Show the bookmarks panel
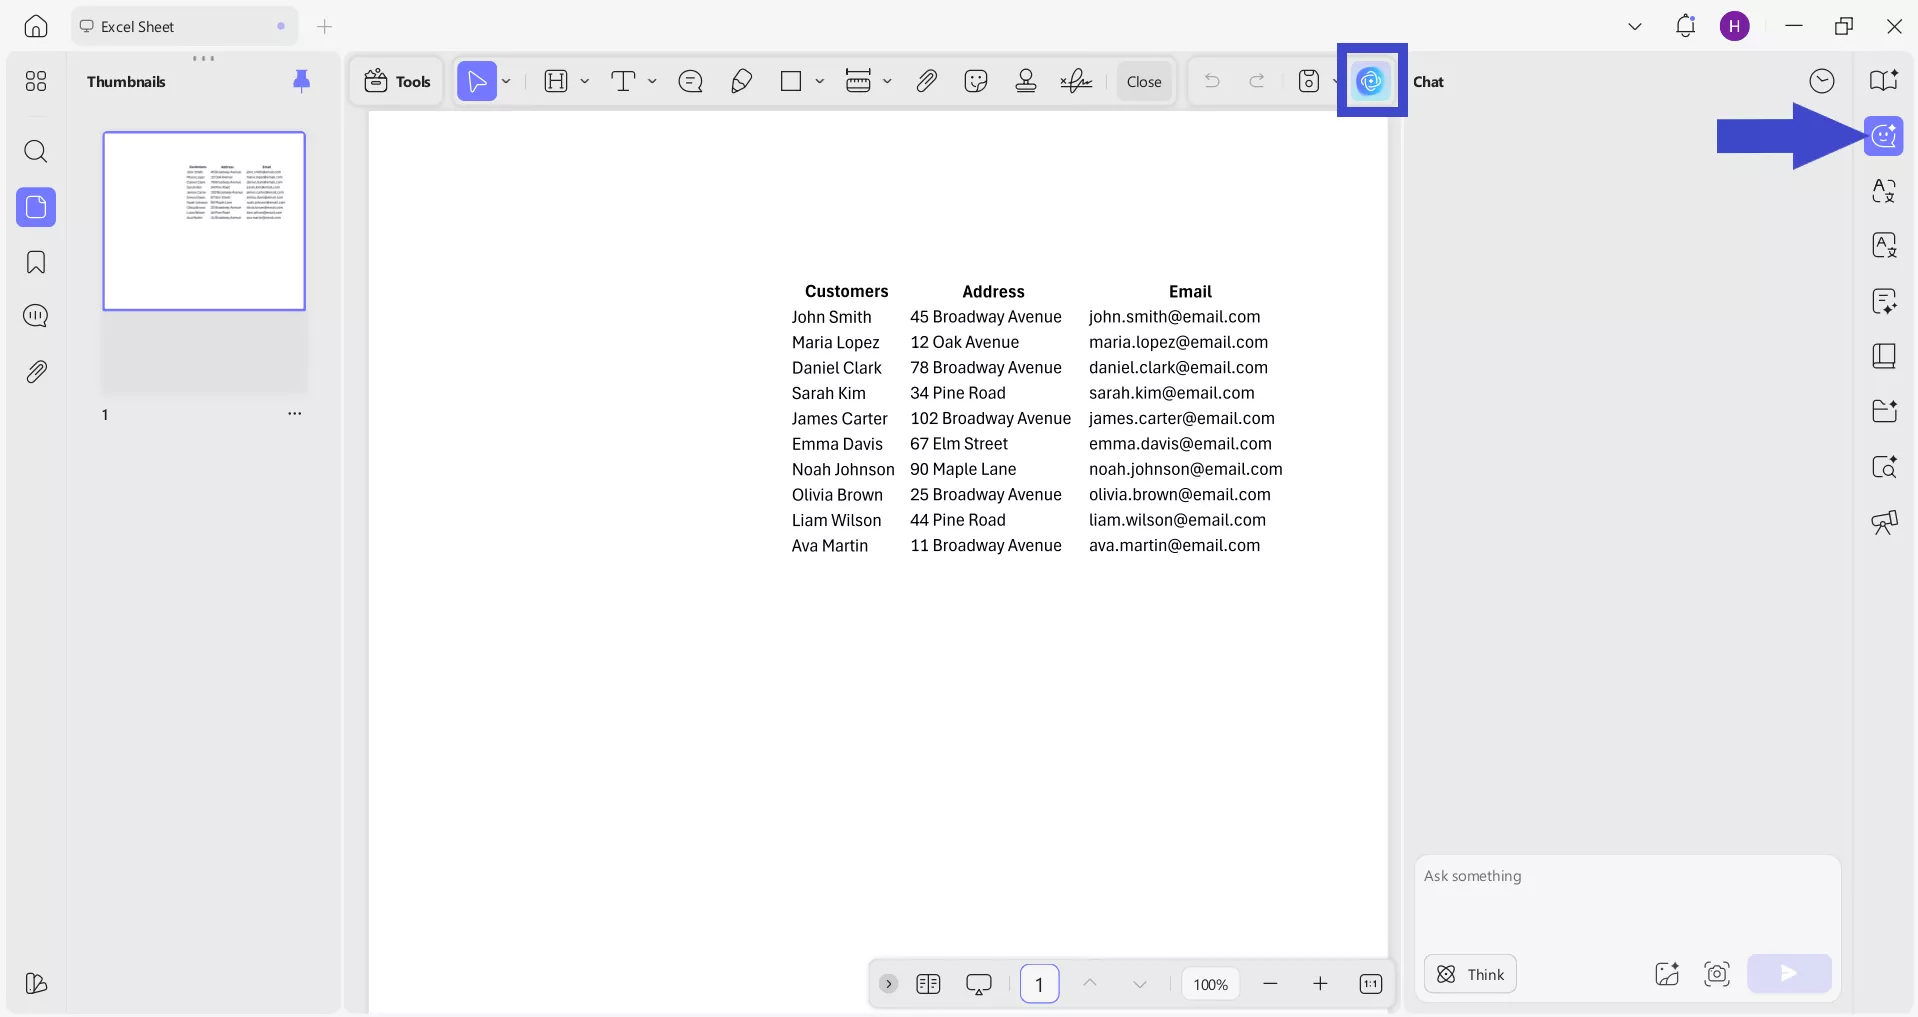This screenshot has width=1918, height=1017. pyautogui.click(x=36, y=262)
